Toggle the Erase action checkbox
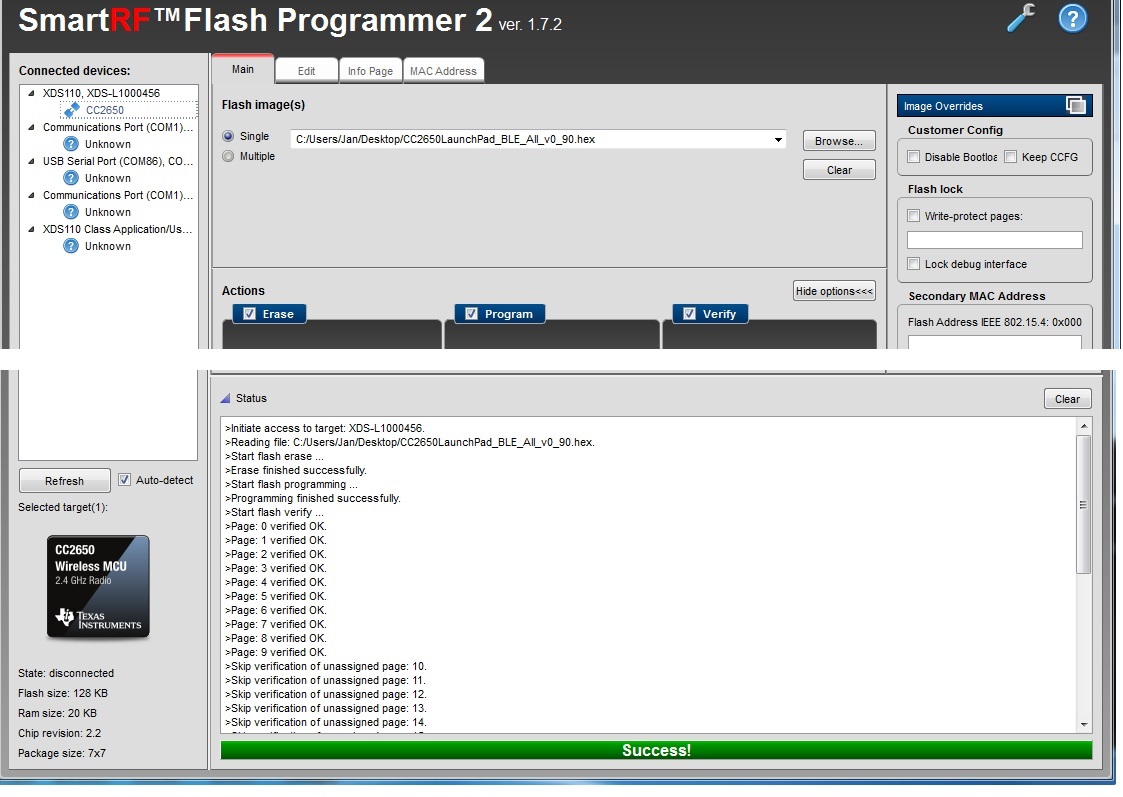Image resolution: width=1123 pixels, height=797 pixels. (x=249, y=314)
